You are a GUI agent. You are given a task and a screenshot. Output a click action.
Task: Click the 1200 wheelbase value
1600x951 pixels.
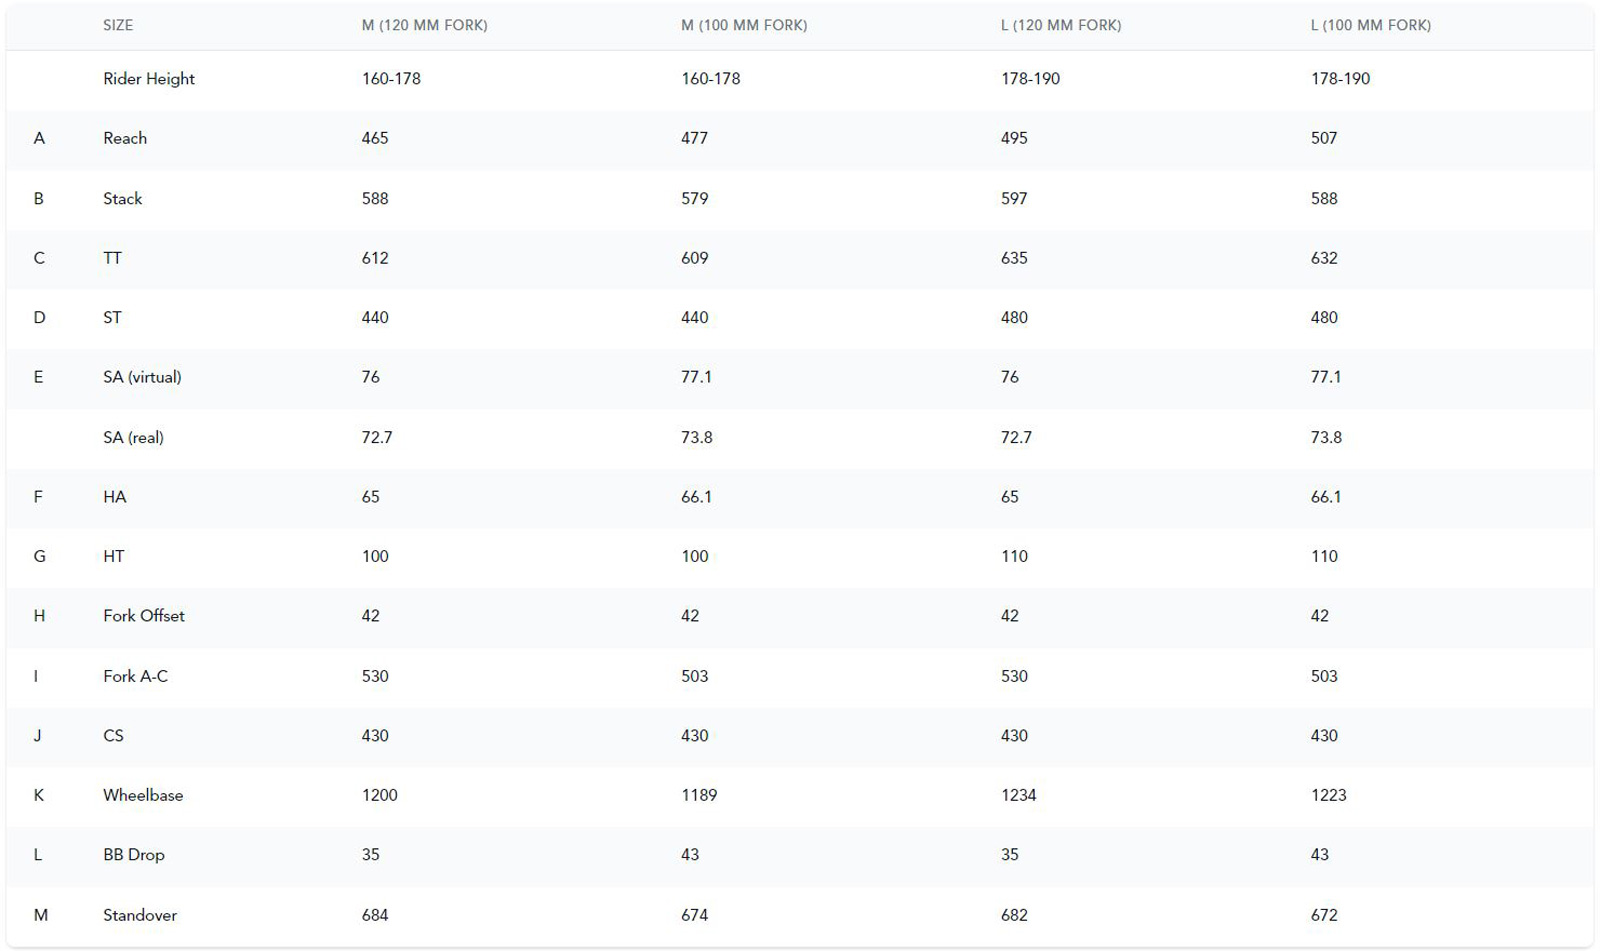pos(379,795)
